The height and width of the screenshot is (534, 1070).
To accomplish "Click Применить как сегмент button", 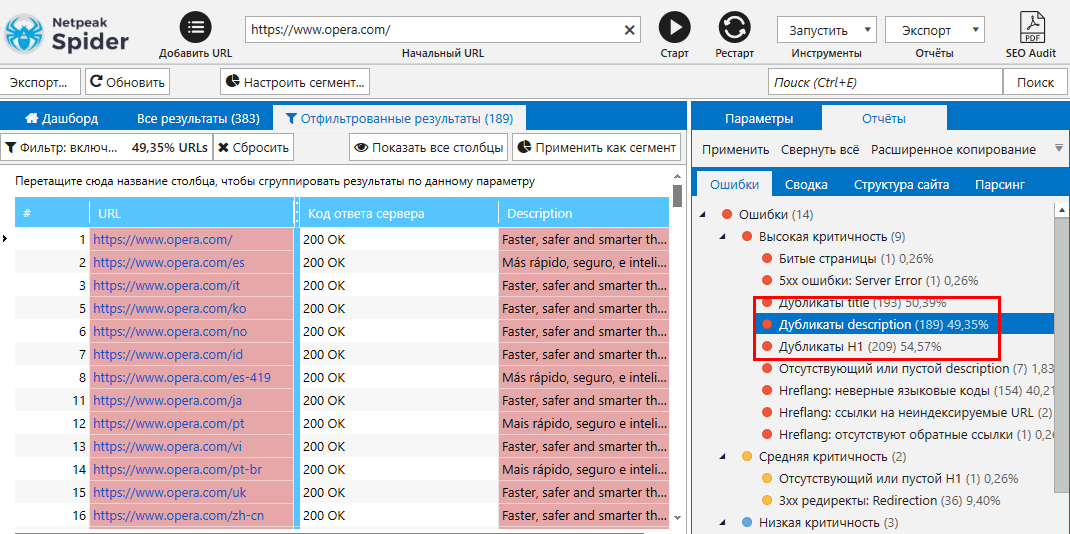I will click(596, 147).
